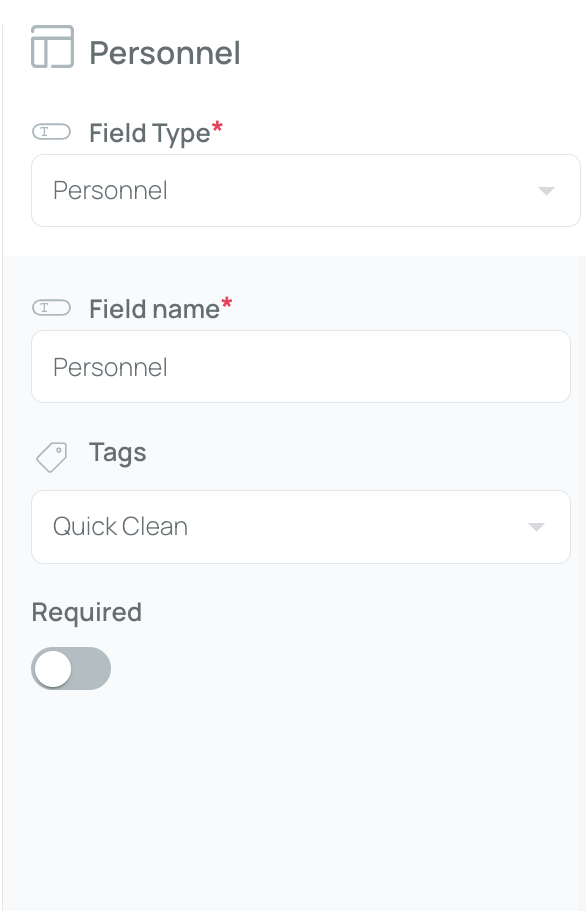
Task: Select the Personnel panel heading text
Action: pos(165,53)
